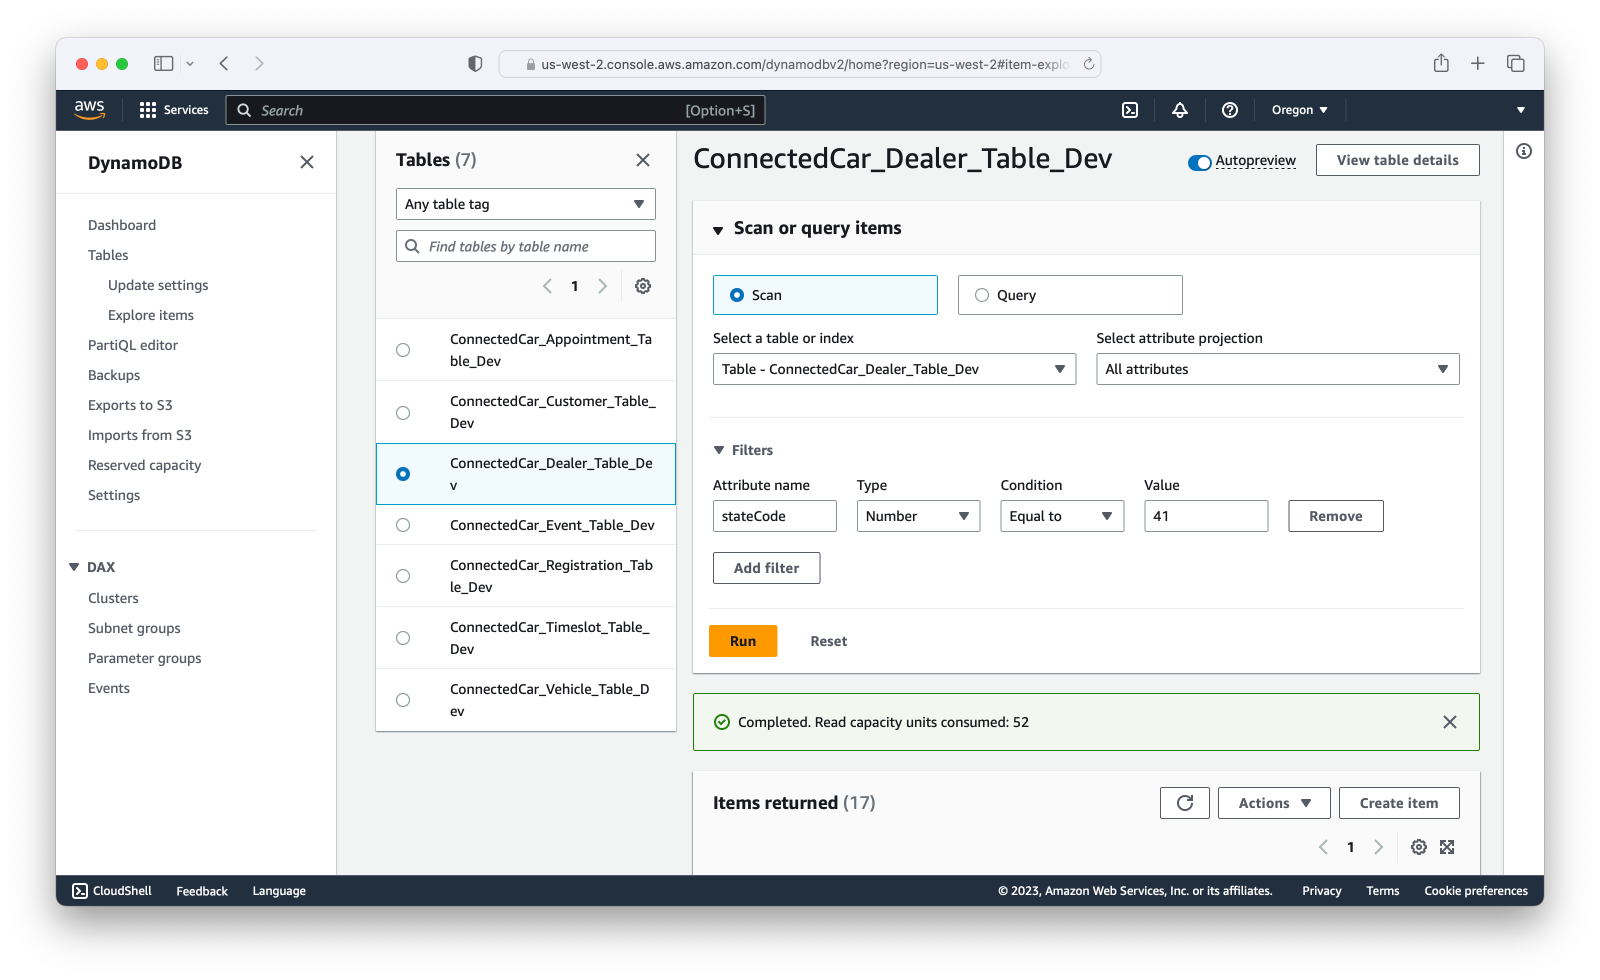Image resolution: width=1600 pixels, height=980 pixels.
Task: Open the notifications bell
Action: (x=1180, y=110)
